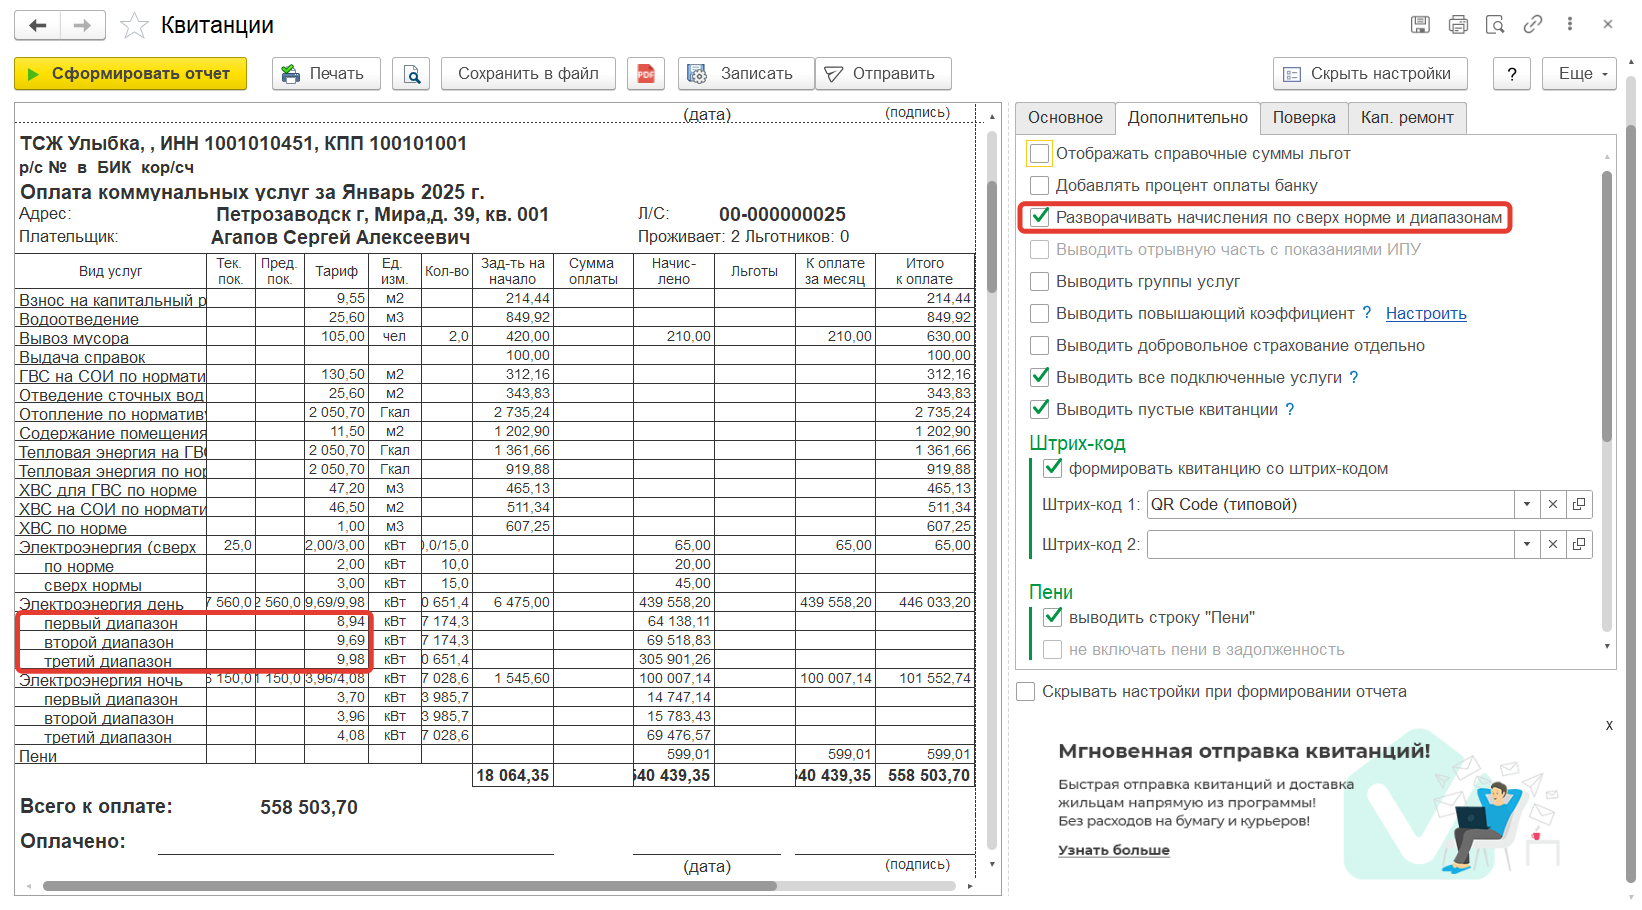Click the printer icon in the title bar

[x=1458, y=25]
